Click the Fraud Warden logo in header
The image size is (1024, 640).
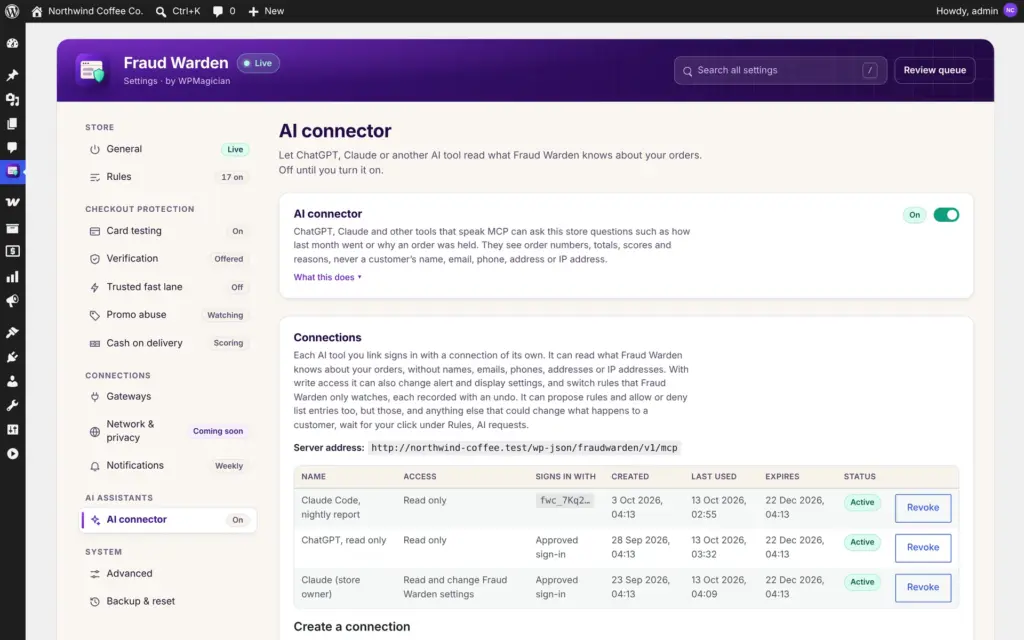92,70
